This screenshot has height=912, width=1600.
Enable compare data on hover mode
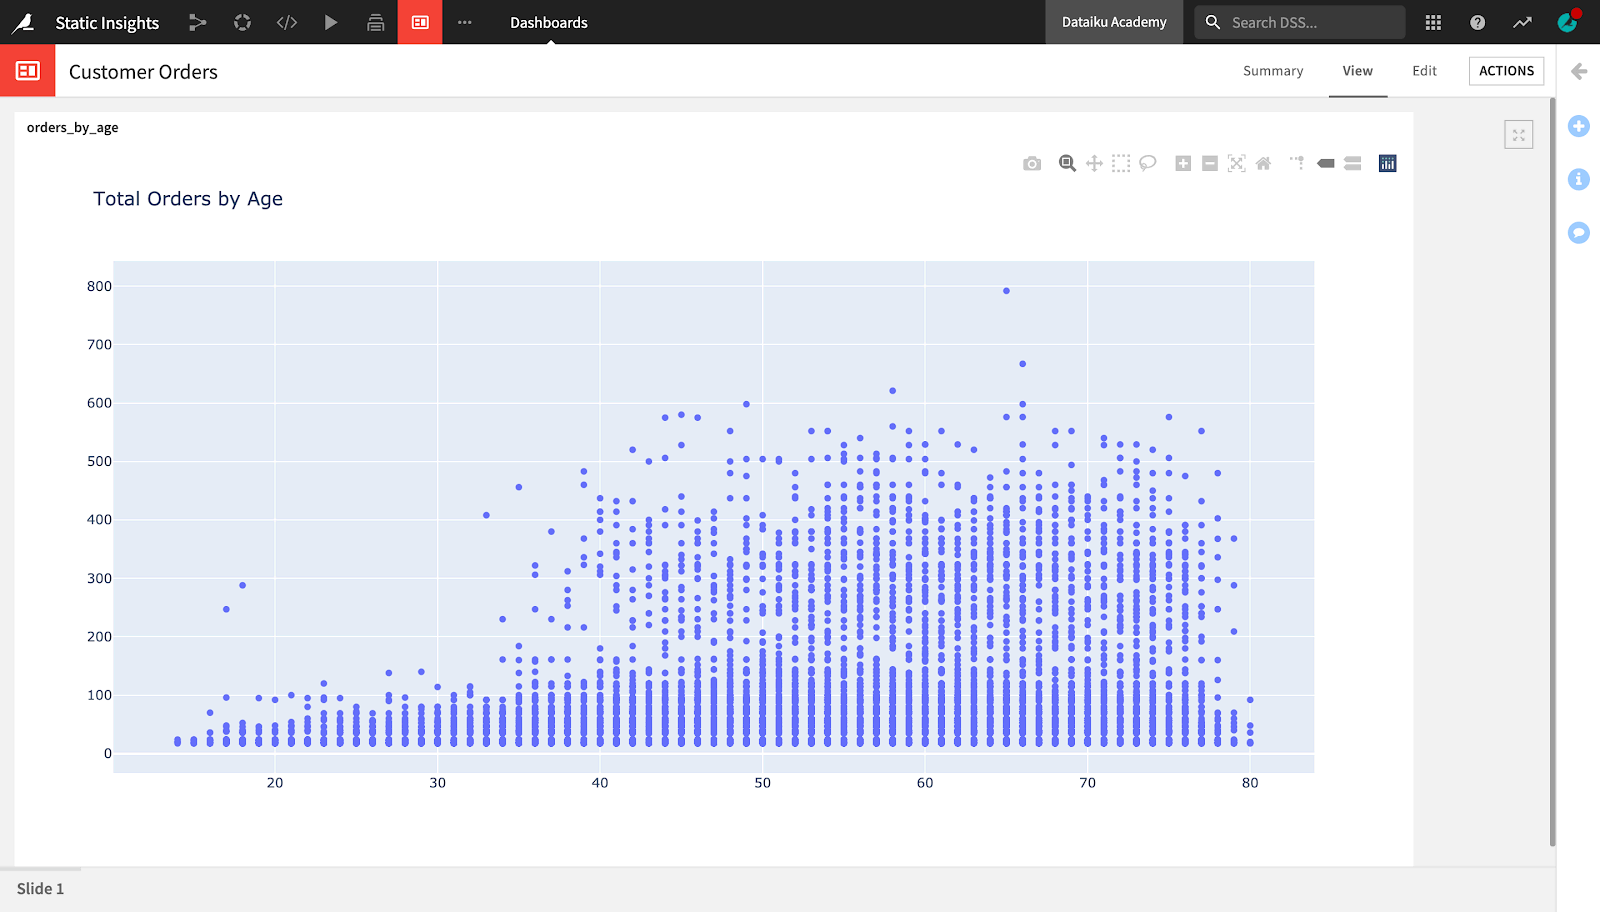1352,162
